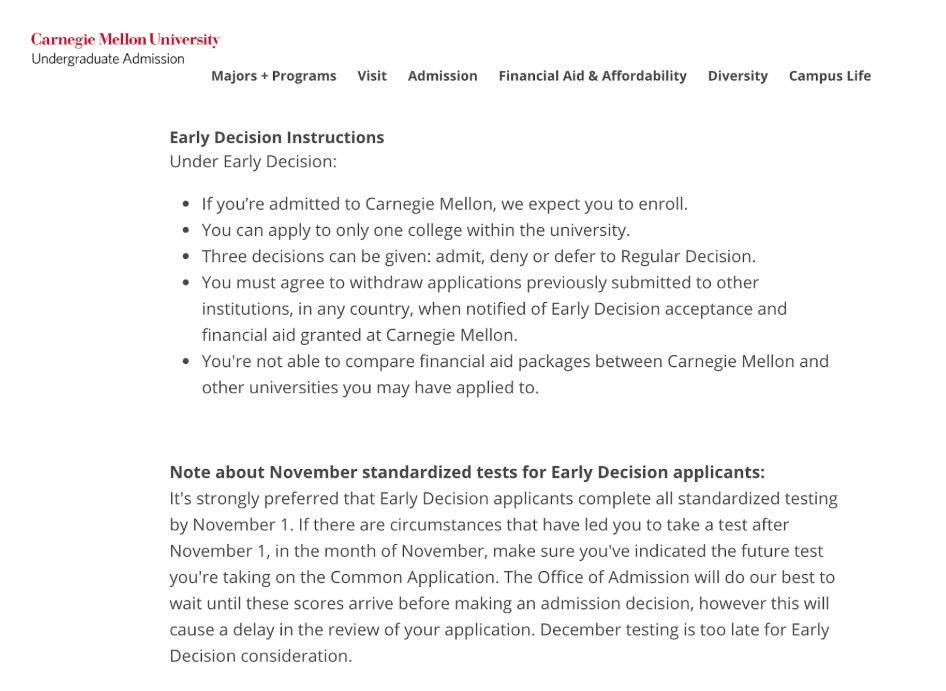Click the Carnegie Mellon University logo
Viewport: 946px width, 691px height.
pos(125,40)
